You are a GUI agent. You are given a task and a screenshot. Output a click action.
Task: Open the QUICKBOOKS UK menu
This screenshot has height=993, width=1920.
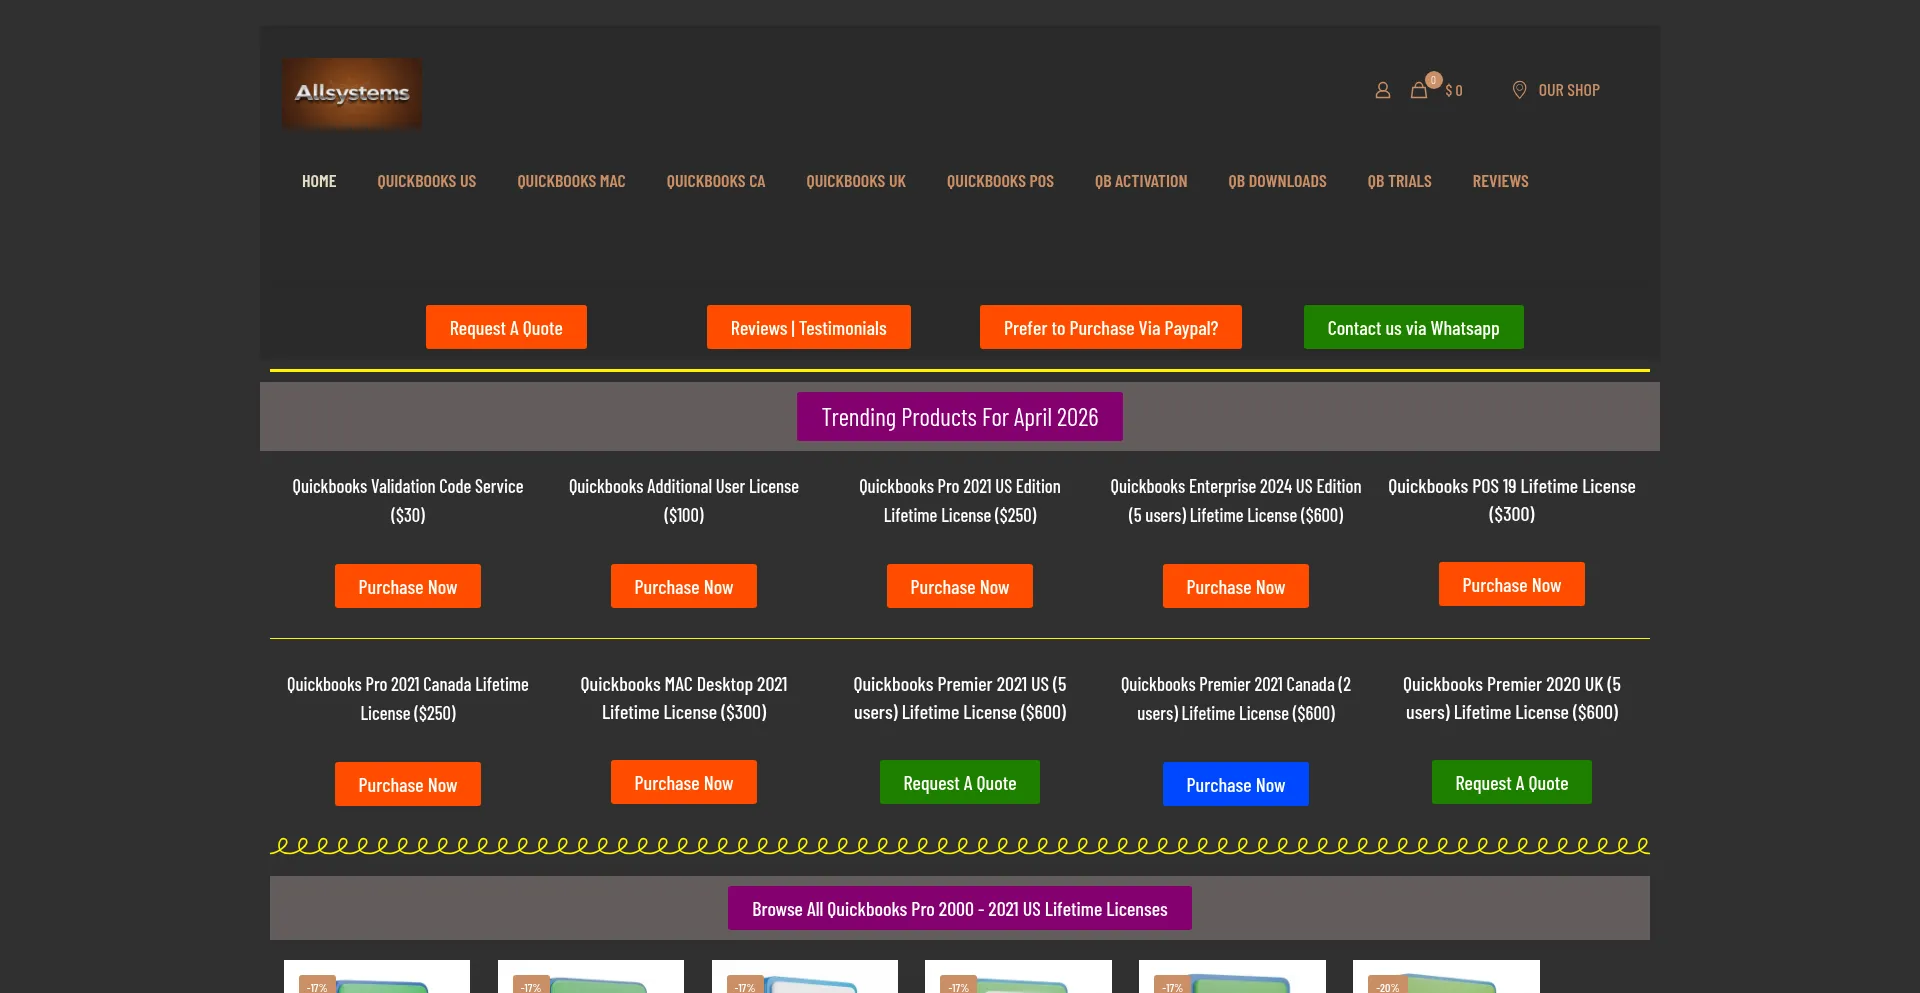tap(856, 181)
